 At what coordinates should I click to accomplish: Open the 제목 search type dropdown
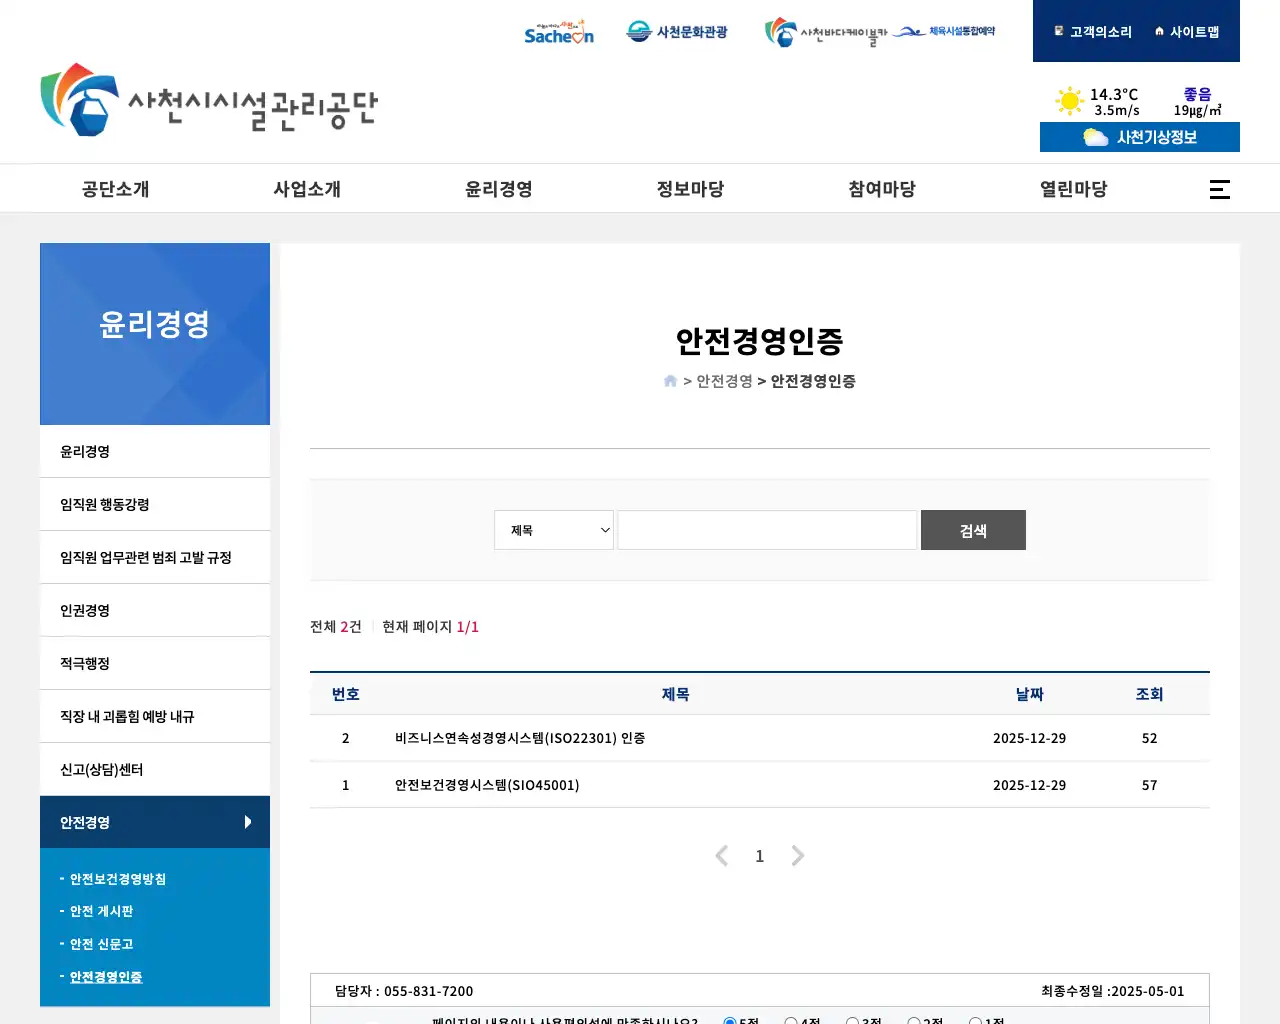(x=554, y=530)
